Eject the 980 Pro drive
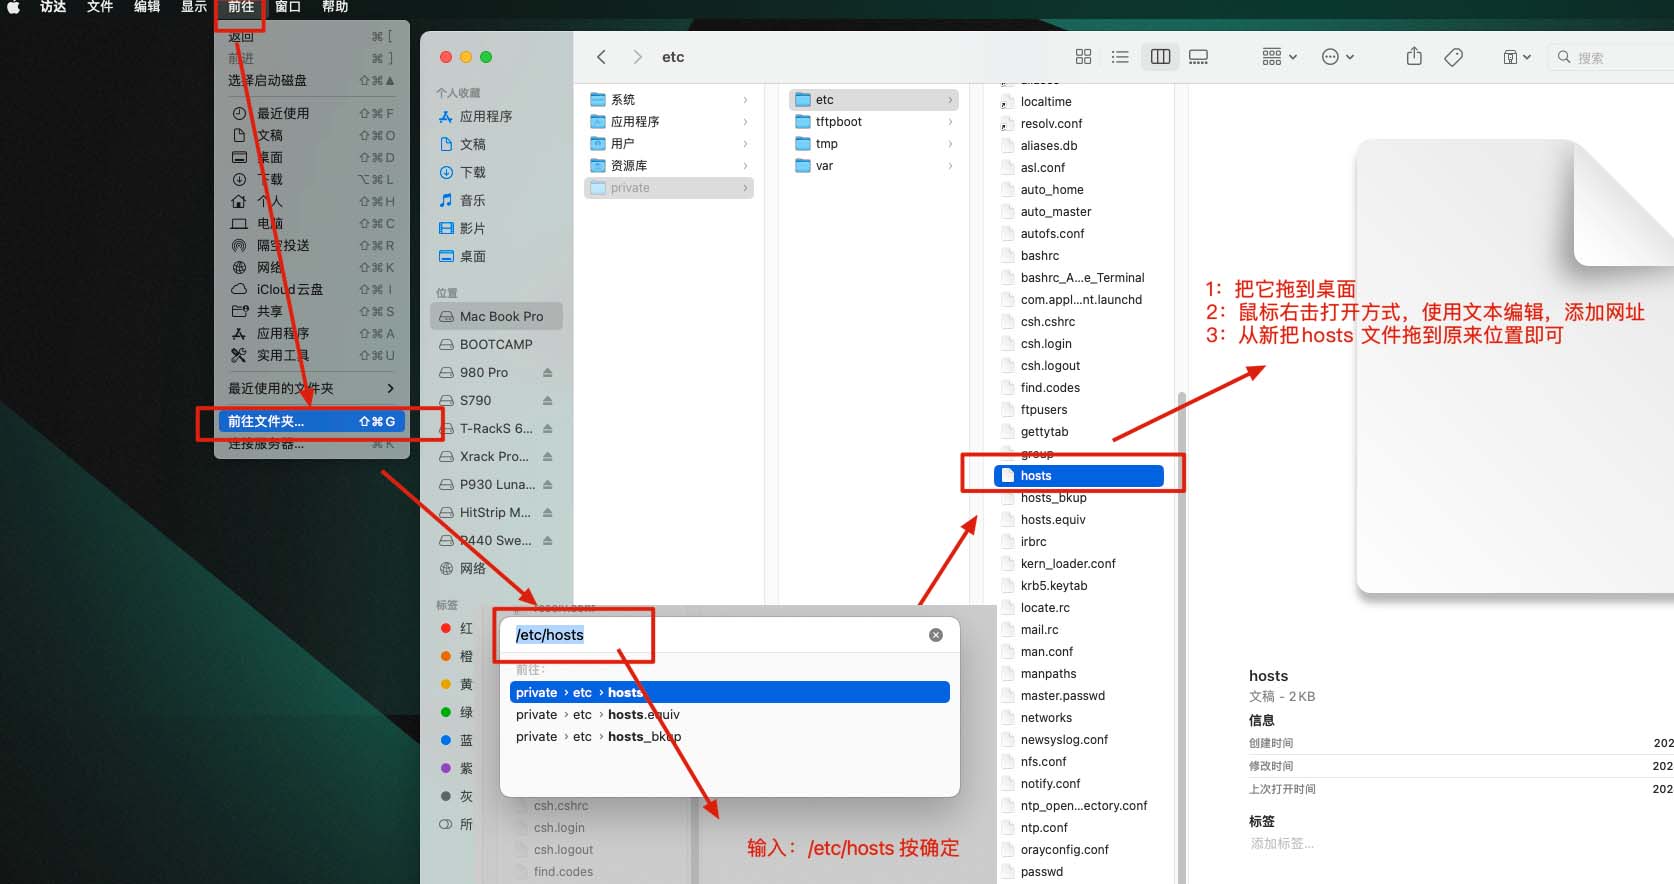Viewport: 1674px width, 884px height. pos(547,372)
